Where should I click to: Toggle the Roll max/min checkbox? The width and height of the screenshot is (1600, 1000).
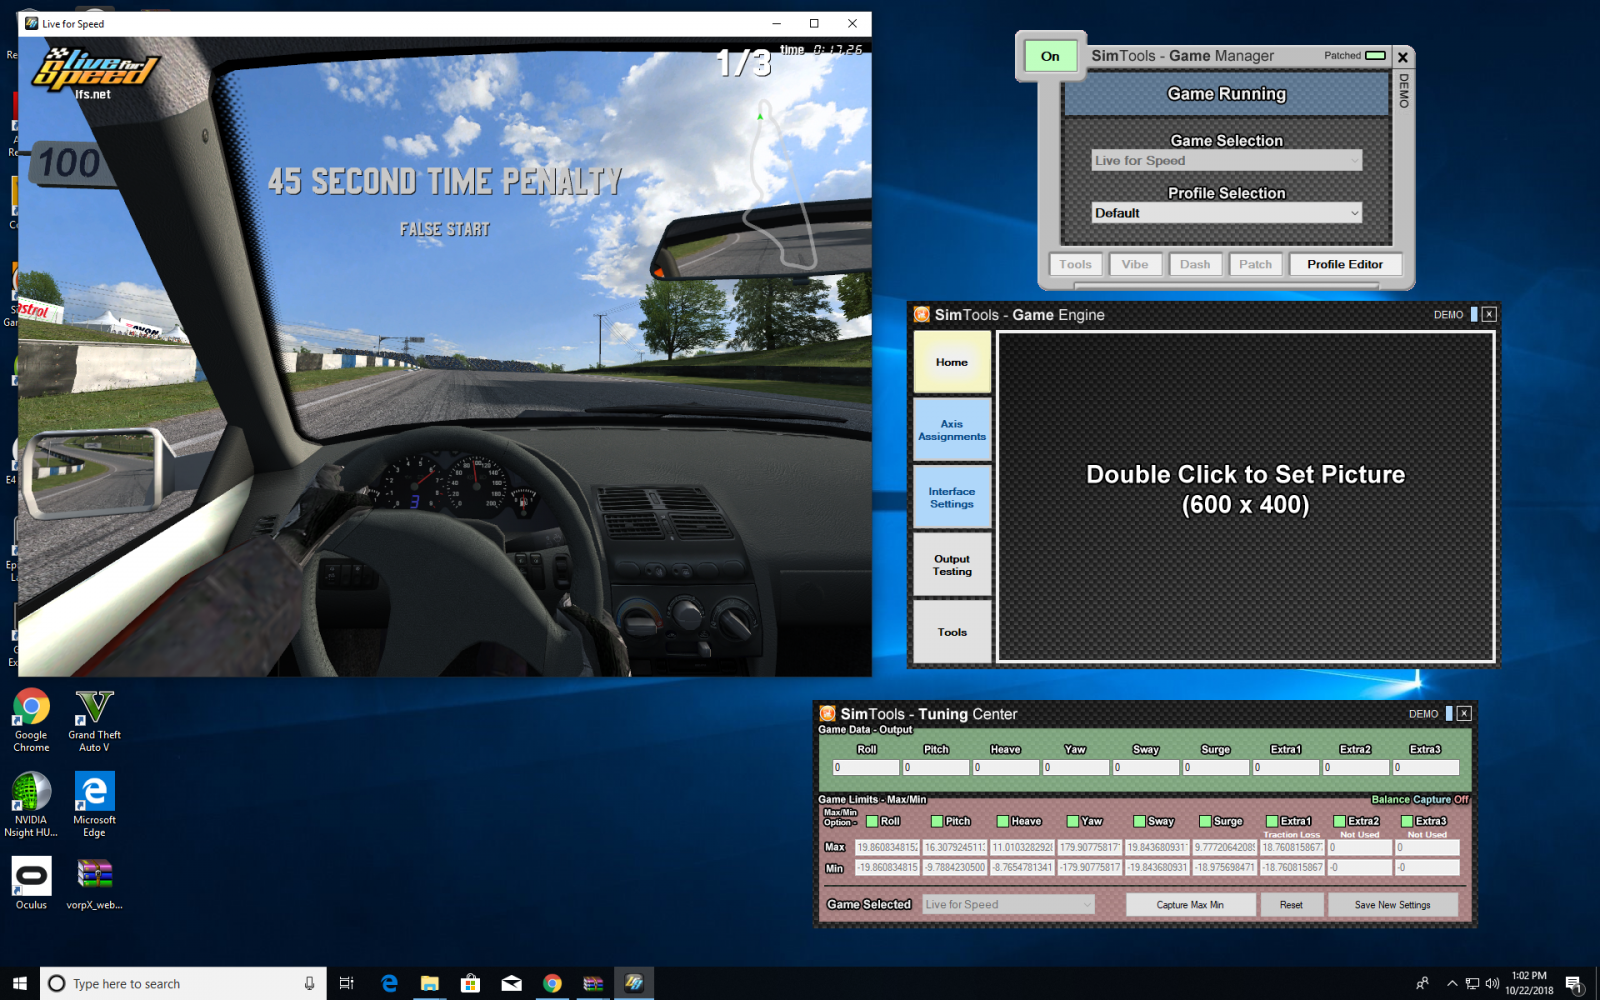coord(872,821)
